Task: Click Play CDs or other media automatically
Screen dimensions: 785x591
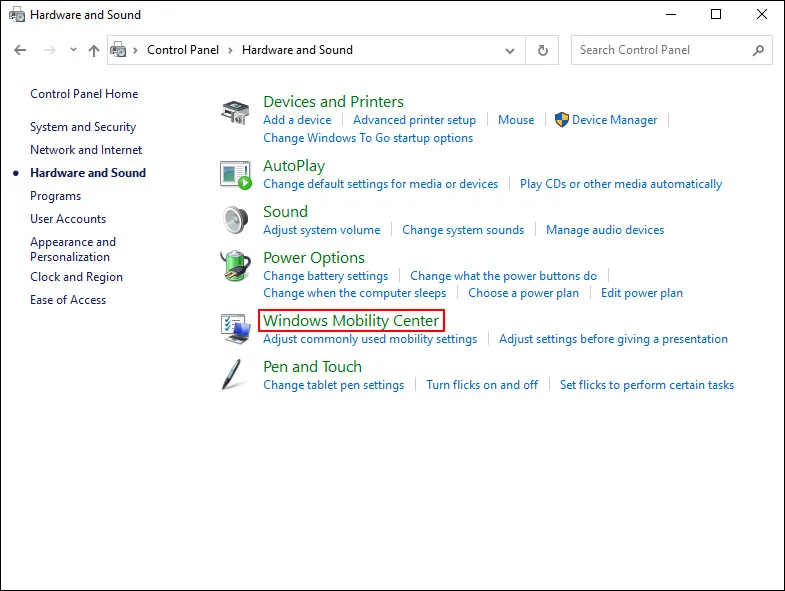Action: (621, 184)
